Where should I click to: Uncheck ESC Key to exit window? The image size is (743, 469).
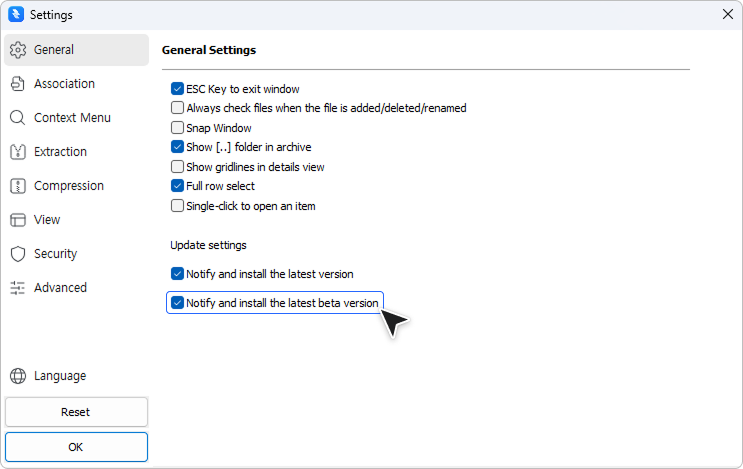point(178,89)
